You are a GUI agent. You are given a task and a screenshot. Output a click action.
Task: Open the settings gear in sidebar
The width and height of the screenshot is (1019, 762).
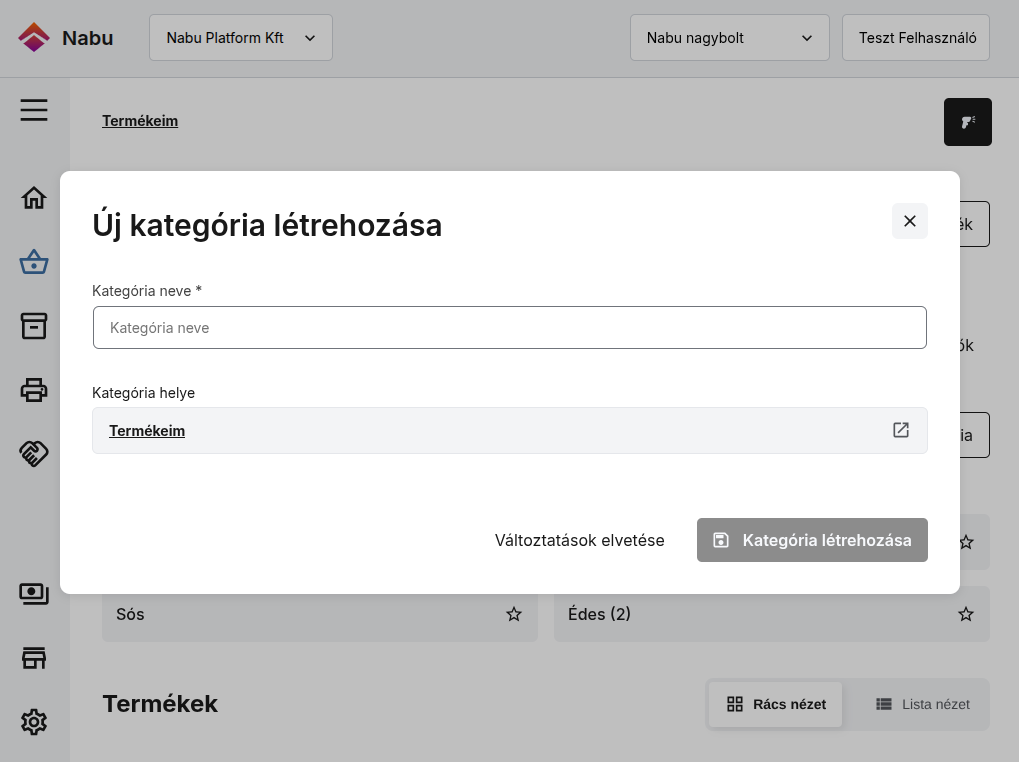tap(34, 722)
